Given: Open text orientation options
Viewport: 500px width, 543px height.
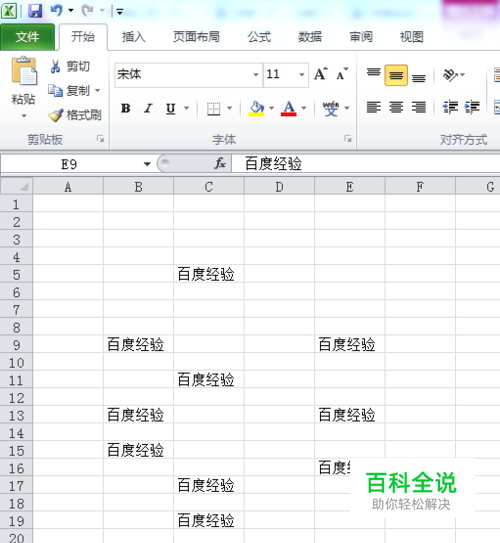Looking at the screenshot, I should point(453,75).
